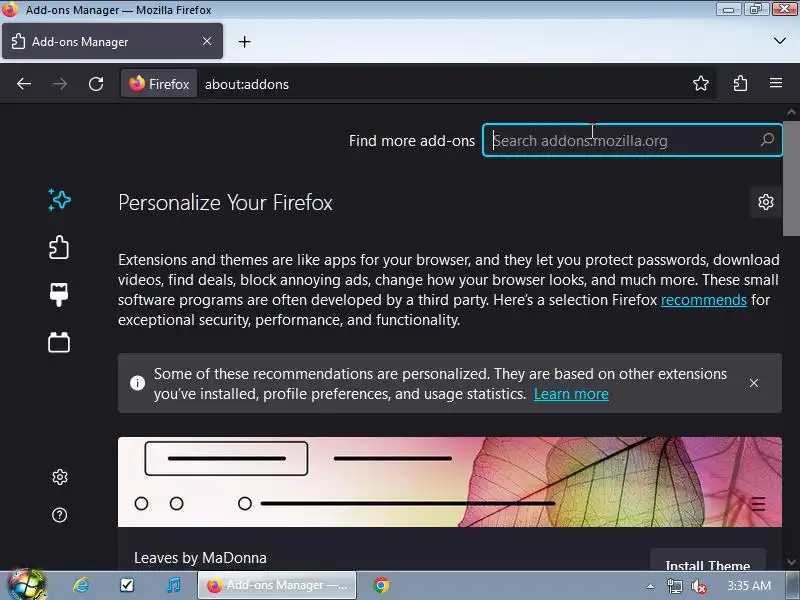The image size is (800, 600).
Task: Click the scrollbar down arrow
Action: (791, 562)
